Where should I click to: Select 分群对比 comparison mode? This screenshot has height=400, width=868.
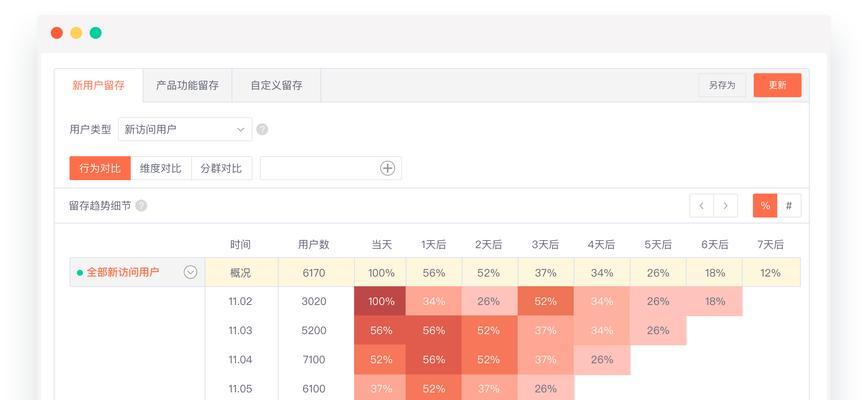[221, 168]
